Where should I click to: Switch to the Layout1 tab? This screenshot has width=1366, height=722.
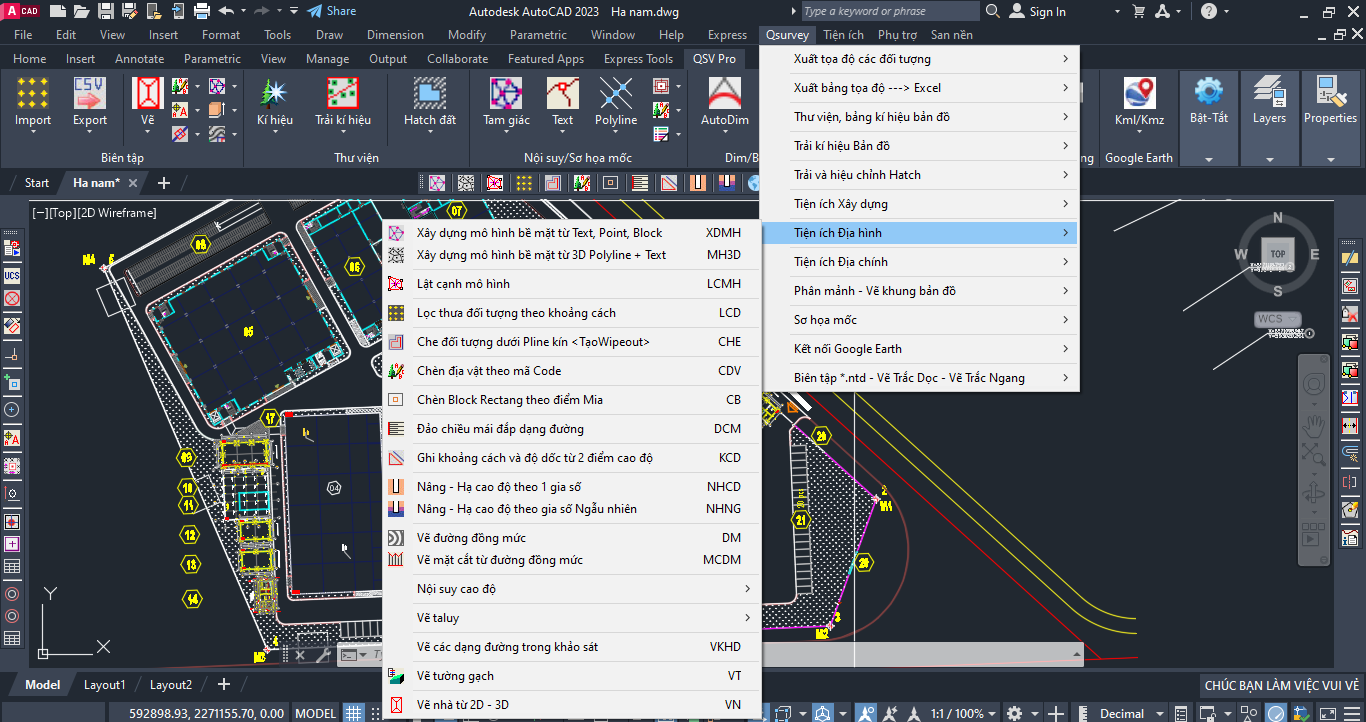(x=104, y=685)
